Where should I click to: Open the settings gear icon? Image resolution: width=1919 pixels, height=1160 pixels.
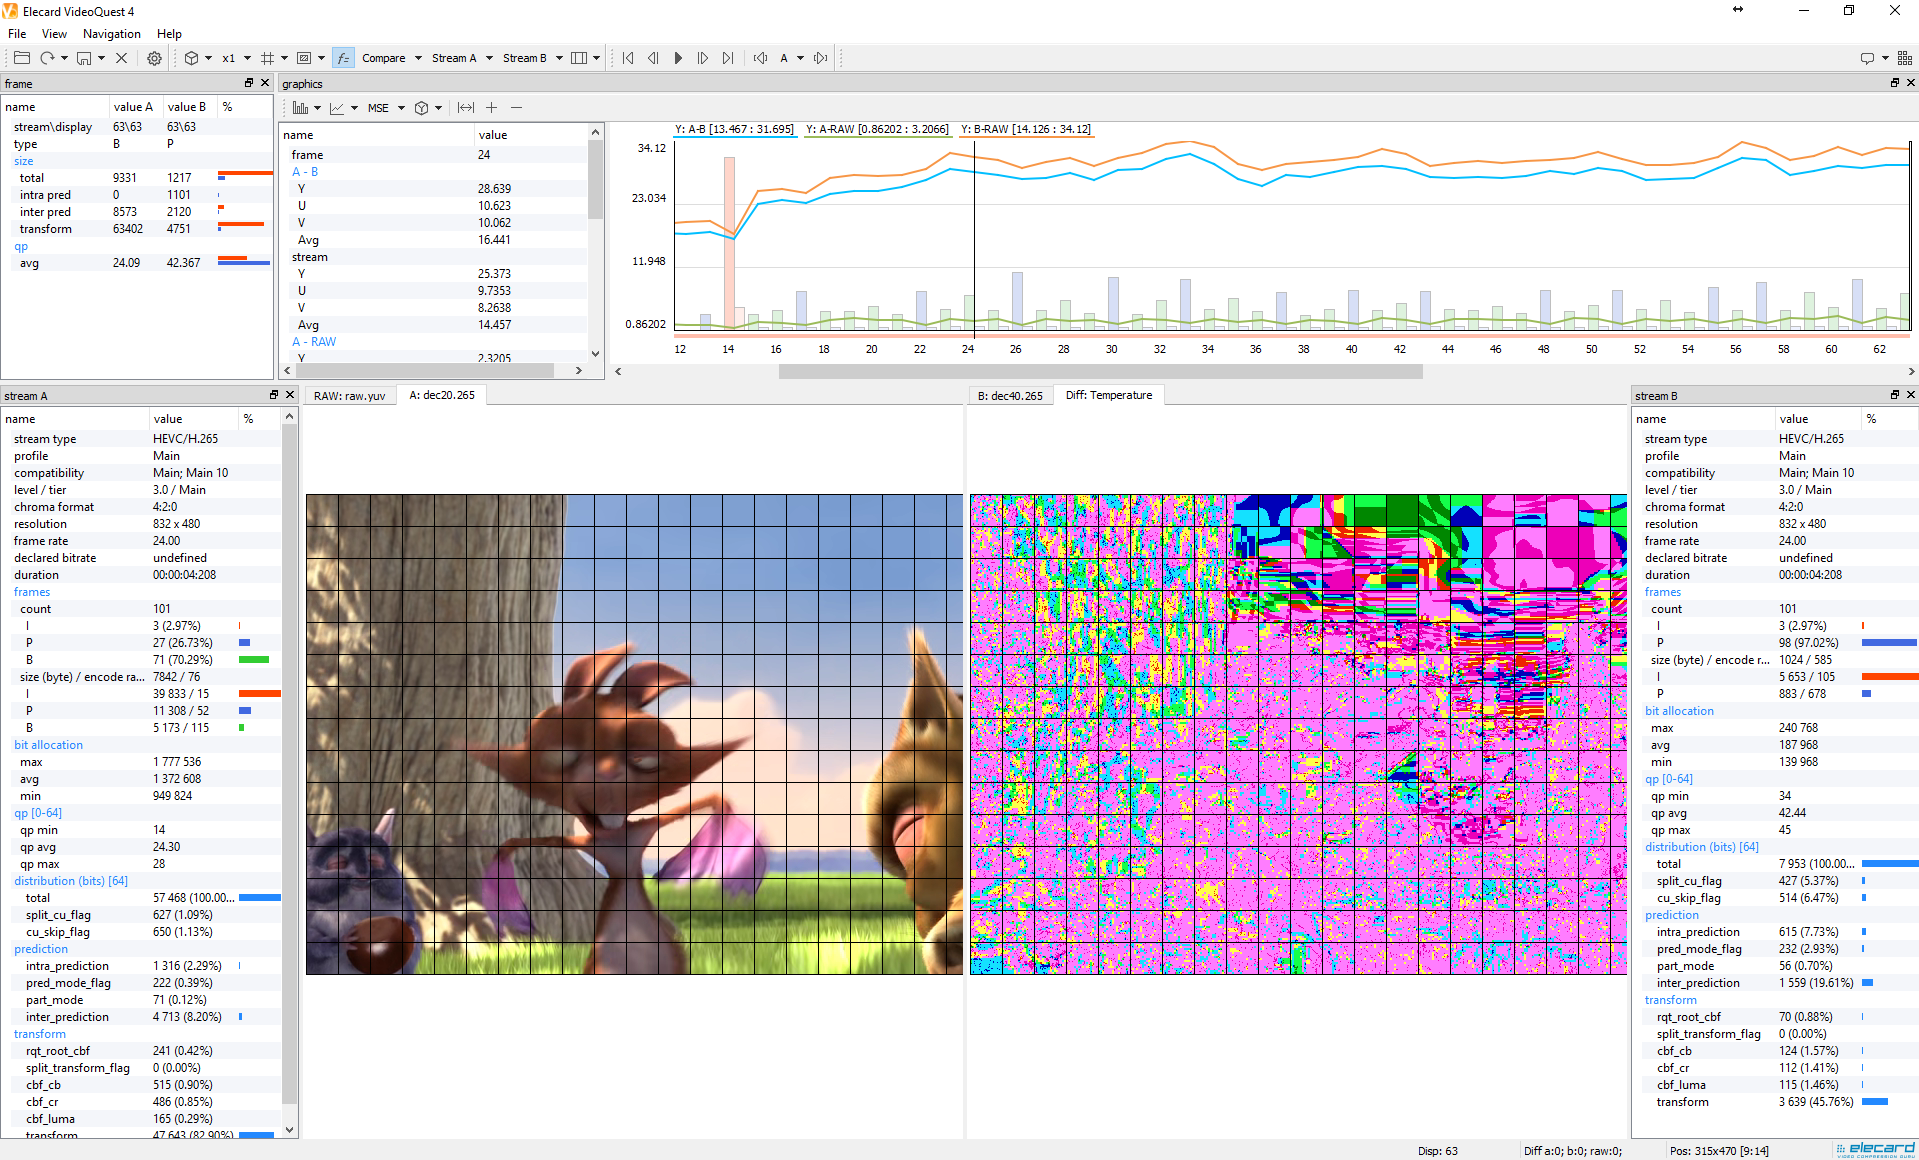coord(155,58)
